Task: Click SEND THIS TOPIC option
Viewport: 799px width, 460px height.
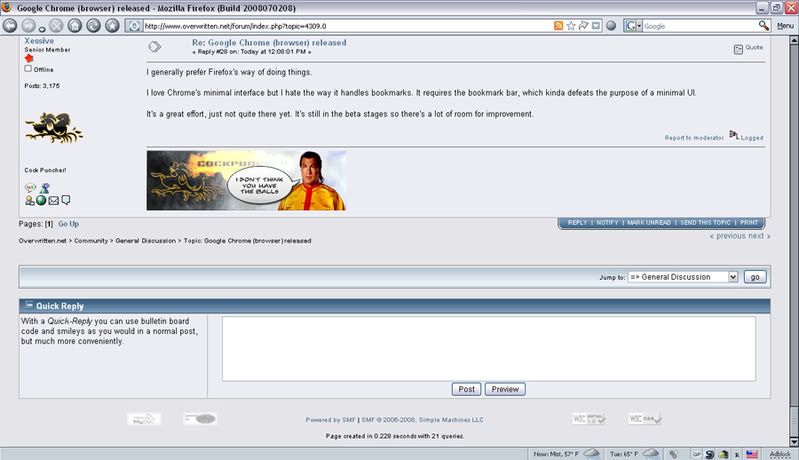Action: coord(706,223)
